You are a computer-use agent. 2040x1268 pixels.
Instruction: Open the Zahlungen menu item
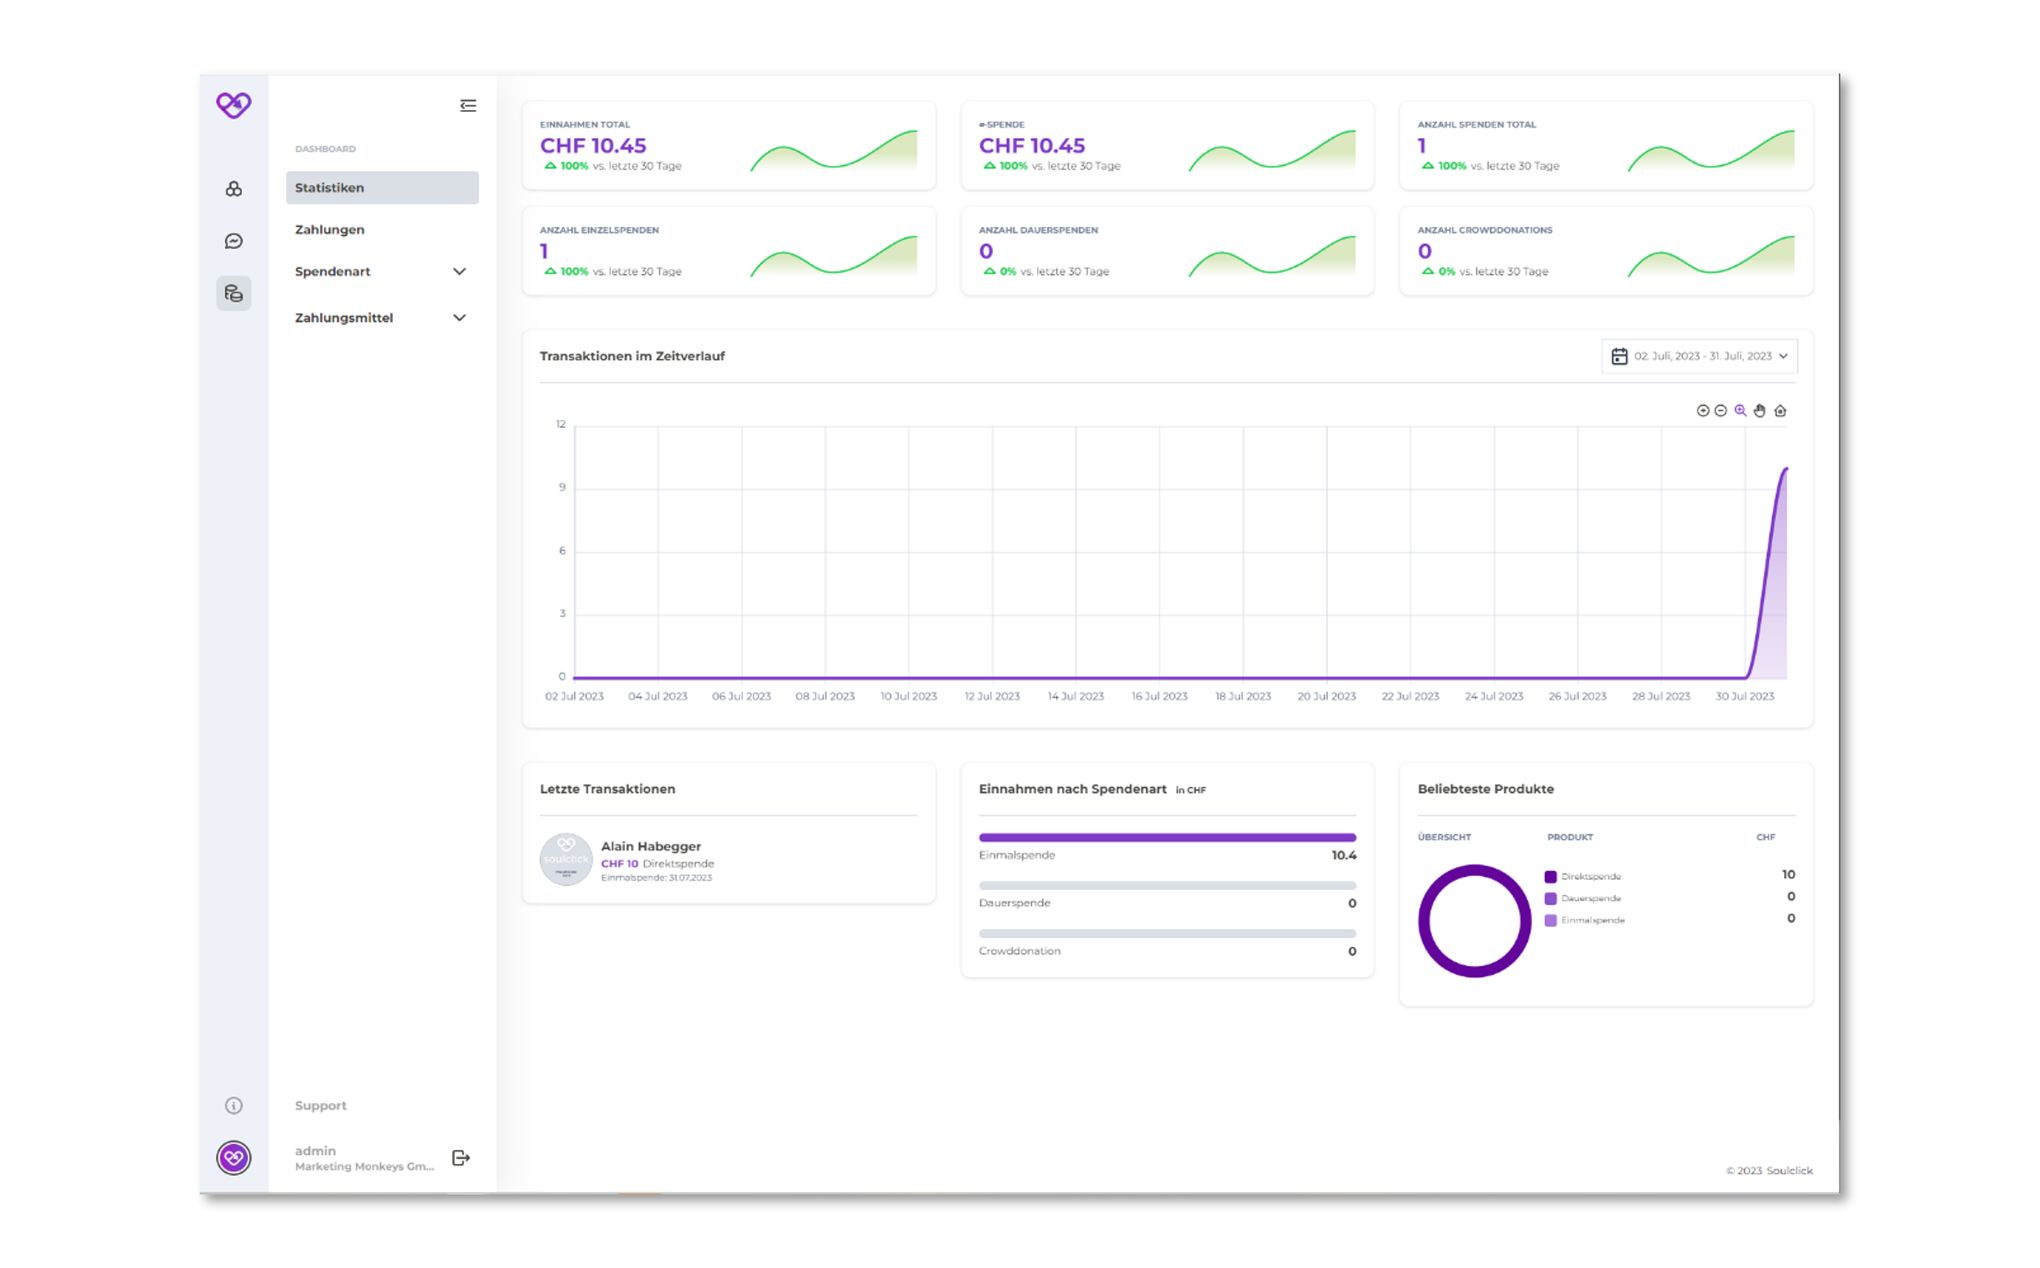330,230
